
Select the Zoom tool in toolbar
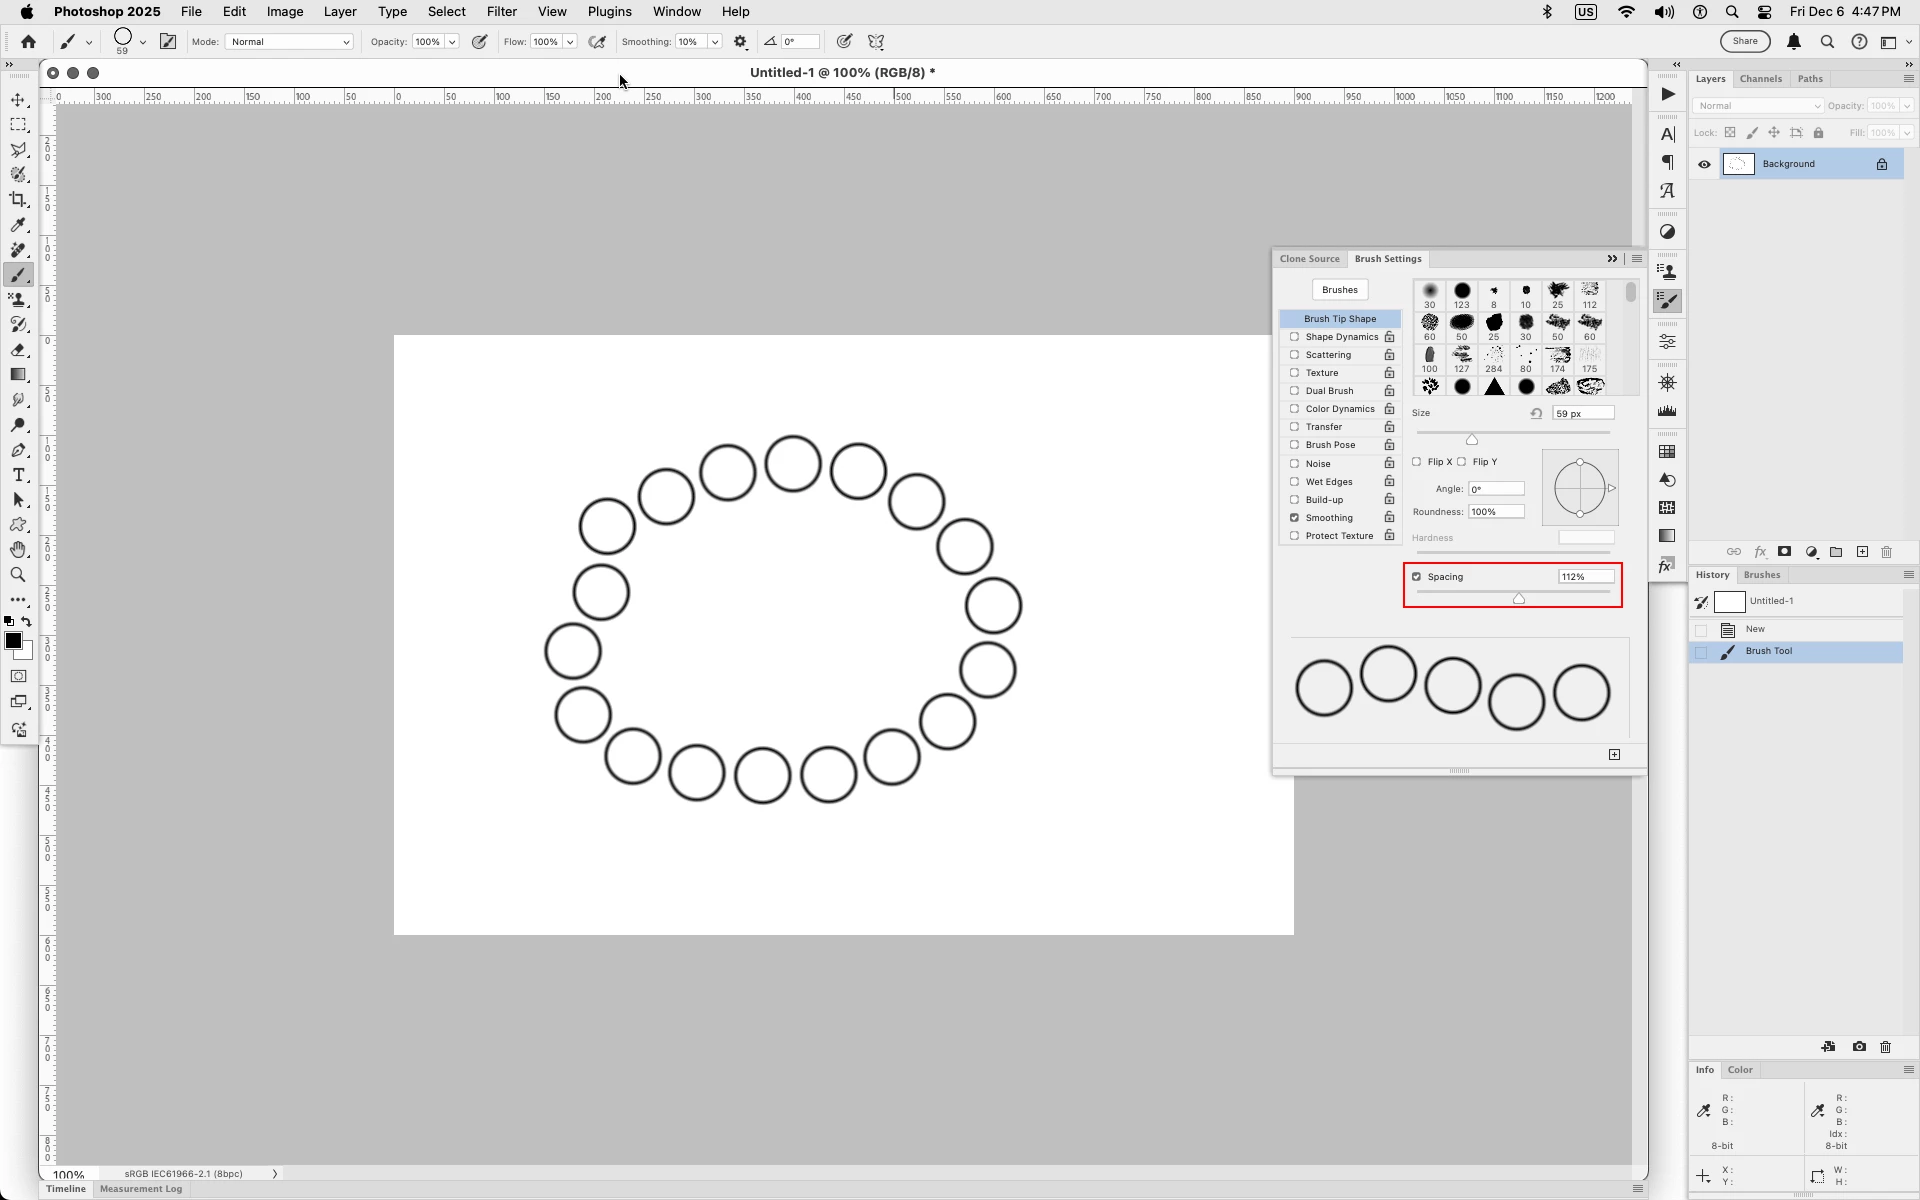(18, 575)
